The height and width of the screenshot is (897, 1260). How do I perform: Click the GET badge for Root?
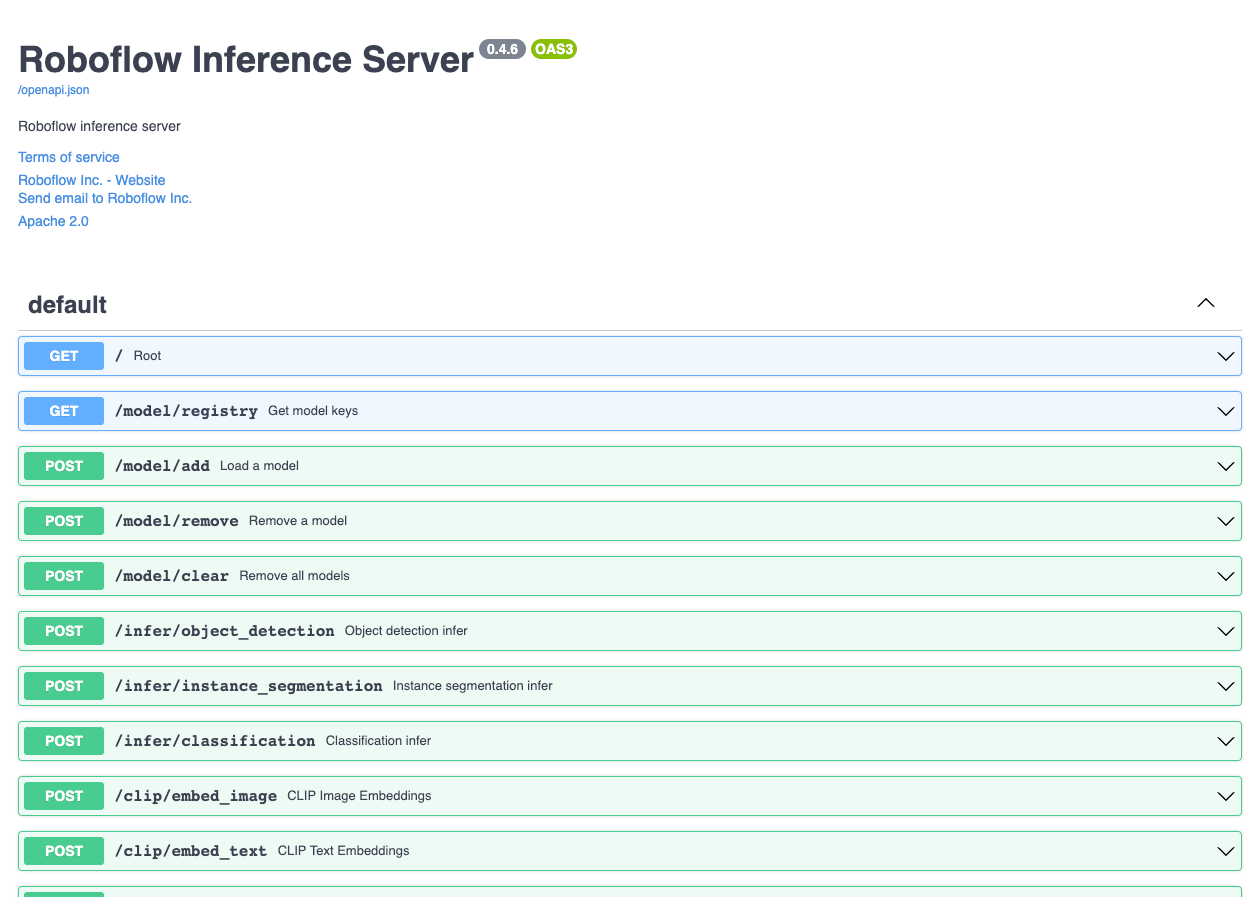pyautogui.click(x=64, y=356)
